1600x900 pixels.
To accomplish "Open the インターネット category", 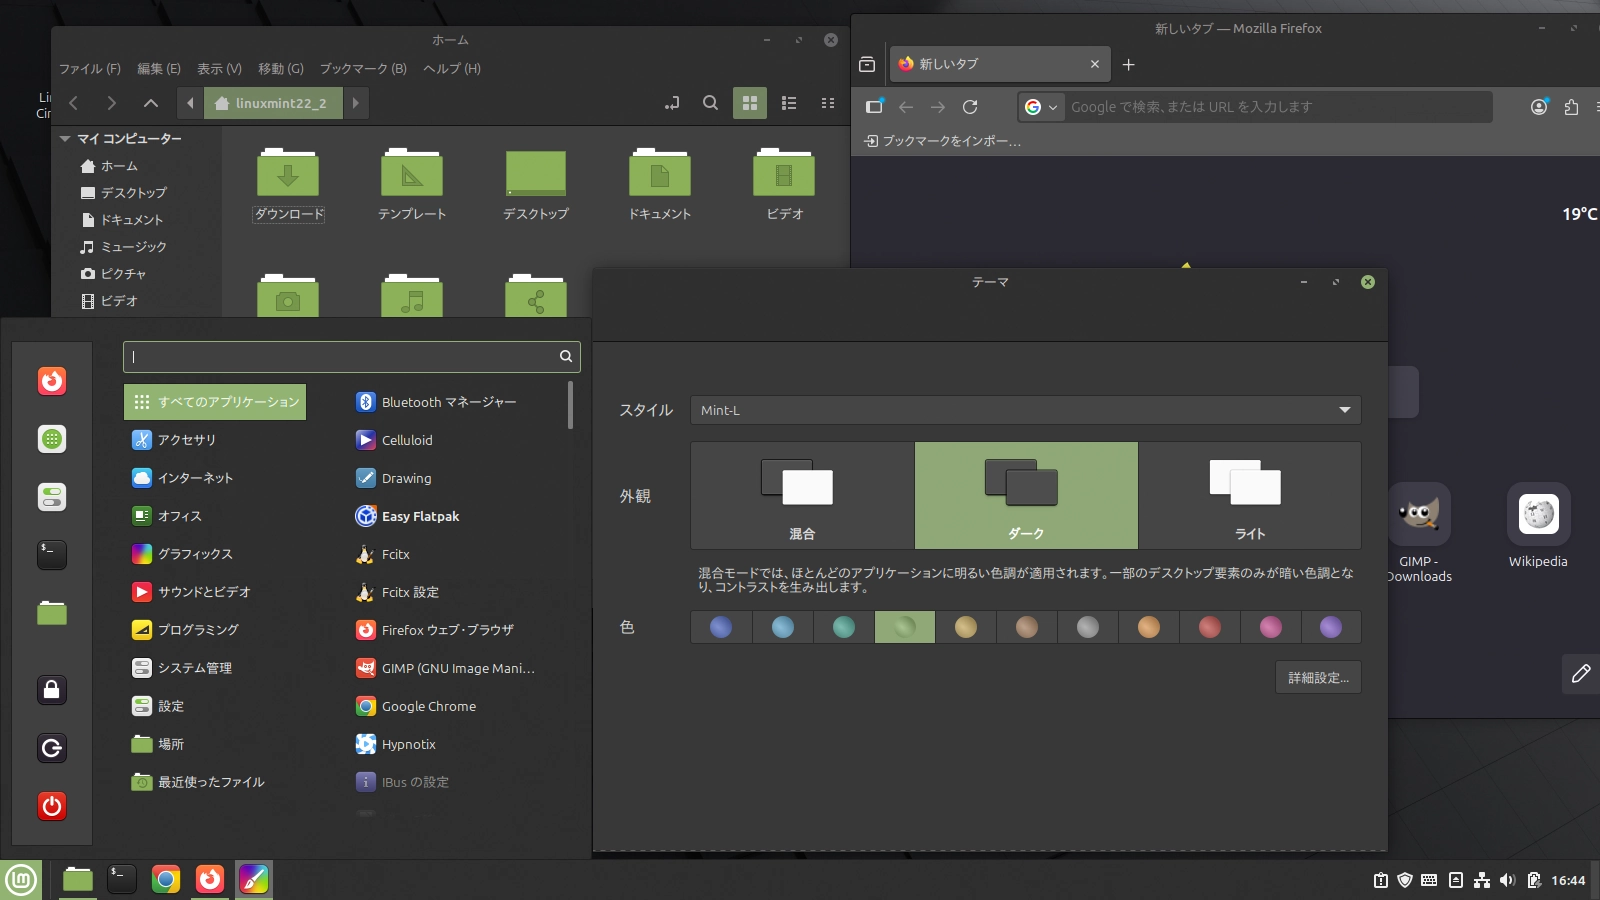I will (x=183, y=478).
